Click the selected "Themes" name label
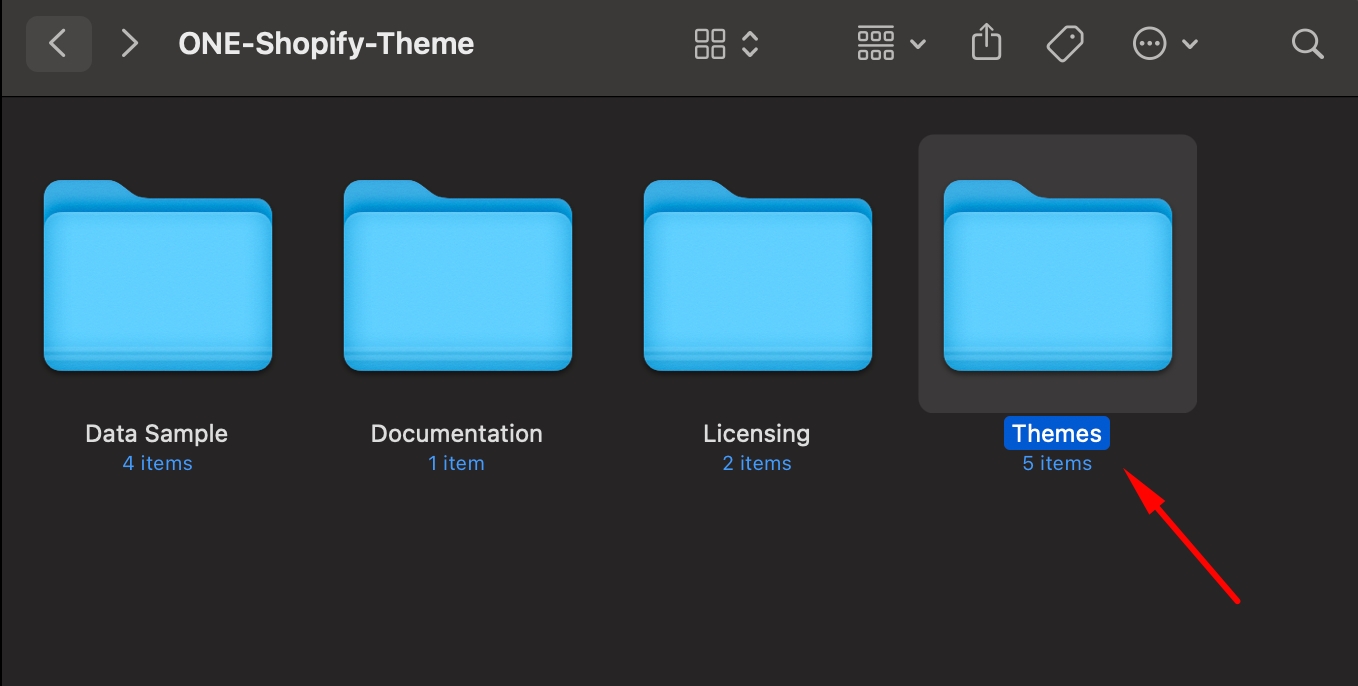The width and height of the screenshot is (1358, 686). (x=1057, y=434)
